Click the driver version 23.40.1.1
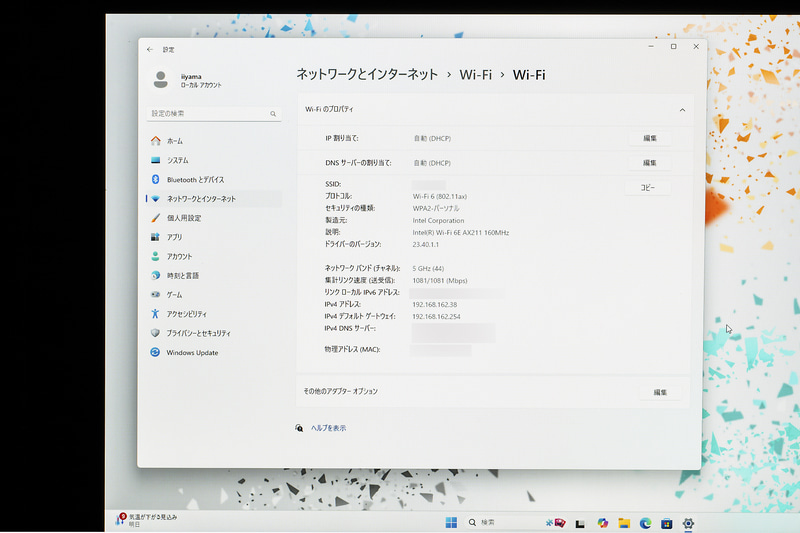This screenshot has height=533, width=800. [x=426, y=244]
